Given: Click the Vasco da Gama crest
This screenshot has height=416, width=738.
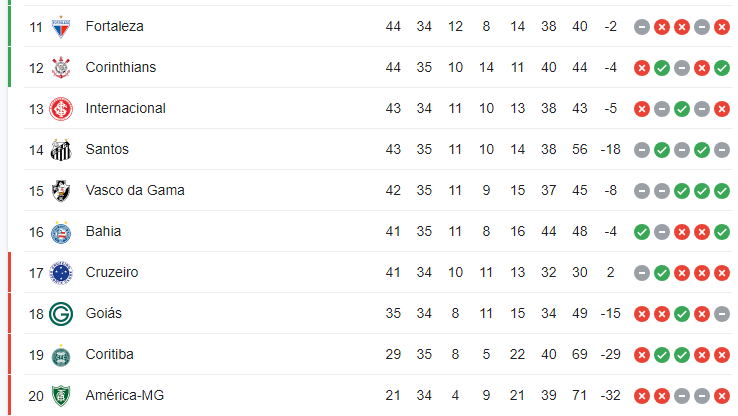Looking at the screenshot, I should (x=61, y=191).
